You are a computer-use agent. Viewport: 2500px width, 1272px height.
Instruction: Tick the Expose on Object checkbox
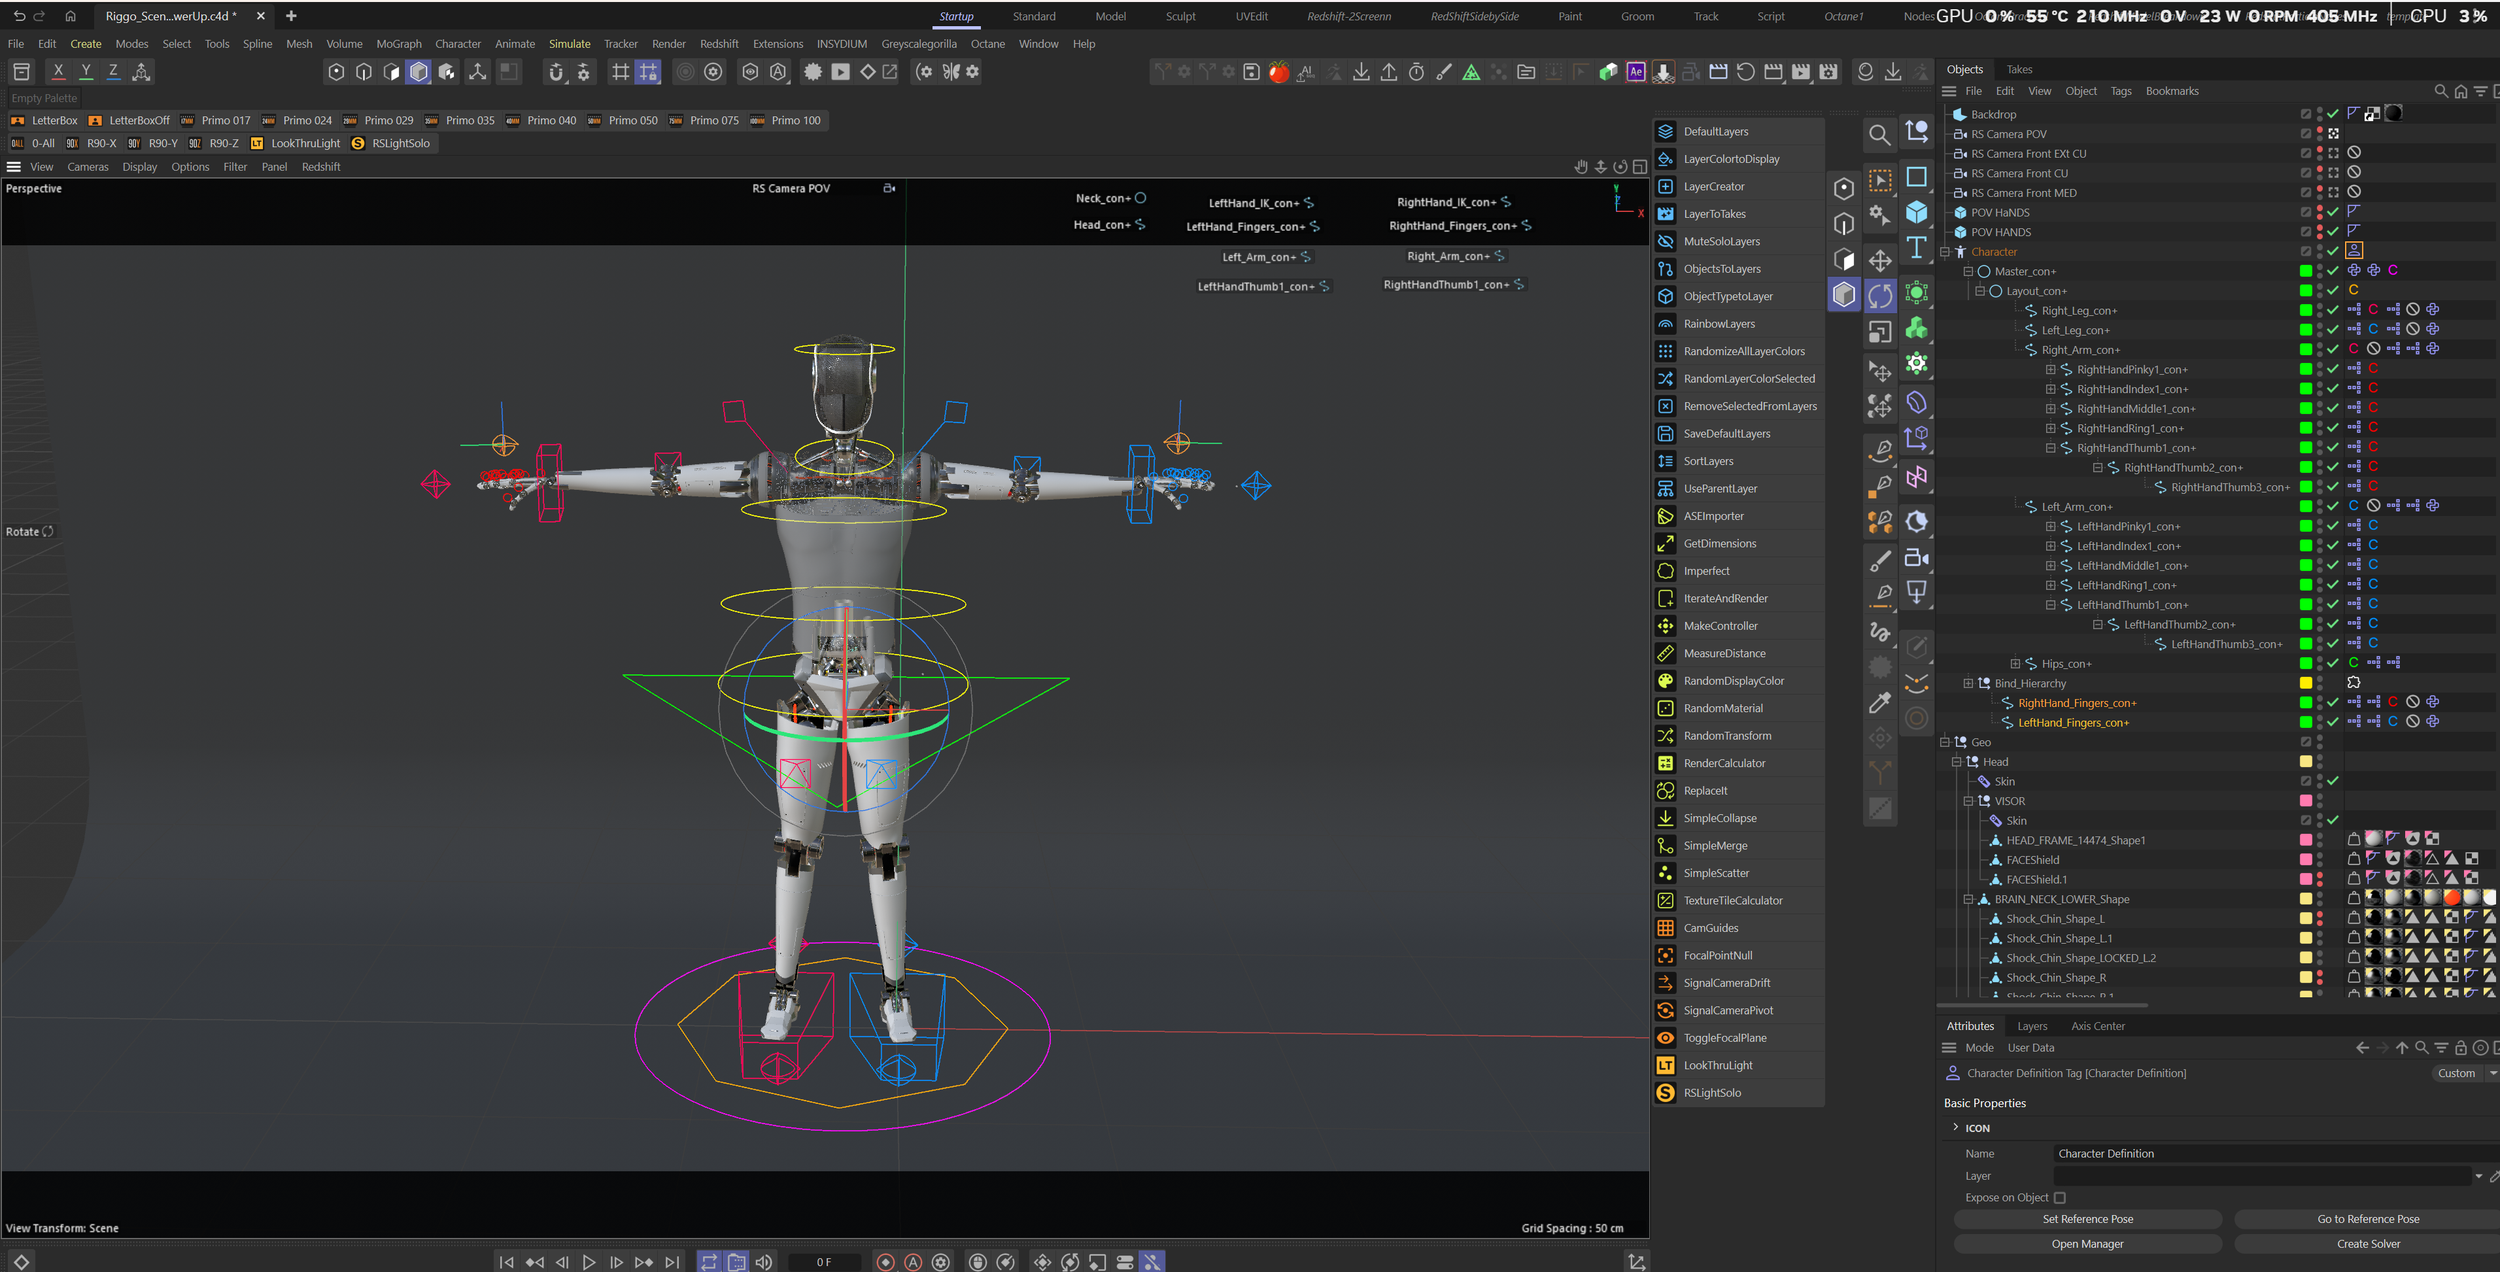[x=2059, y=1197]
